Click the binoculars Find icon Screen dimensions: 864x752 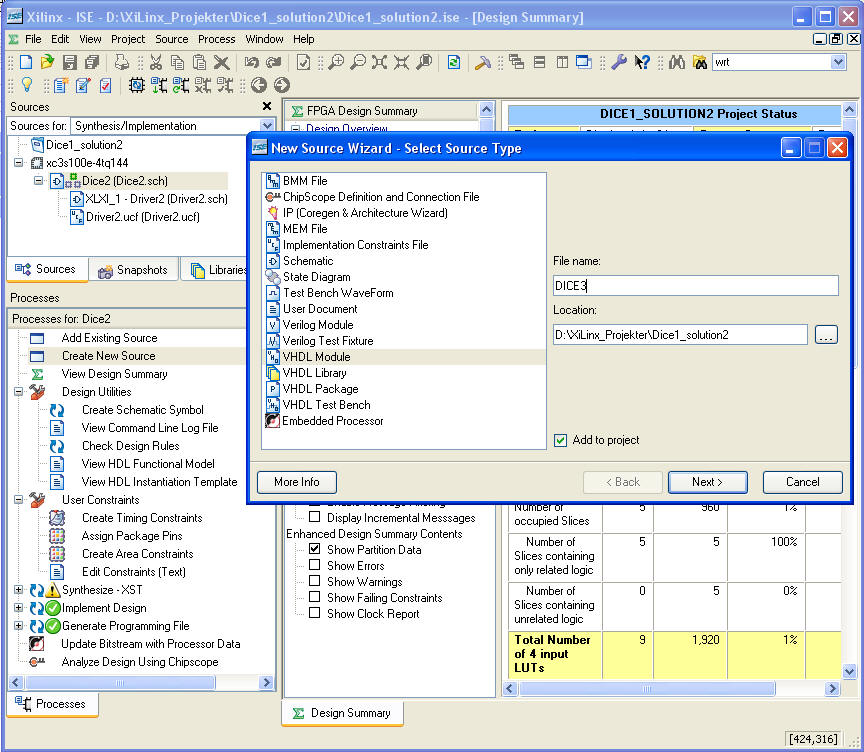pos(677,62)
